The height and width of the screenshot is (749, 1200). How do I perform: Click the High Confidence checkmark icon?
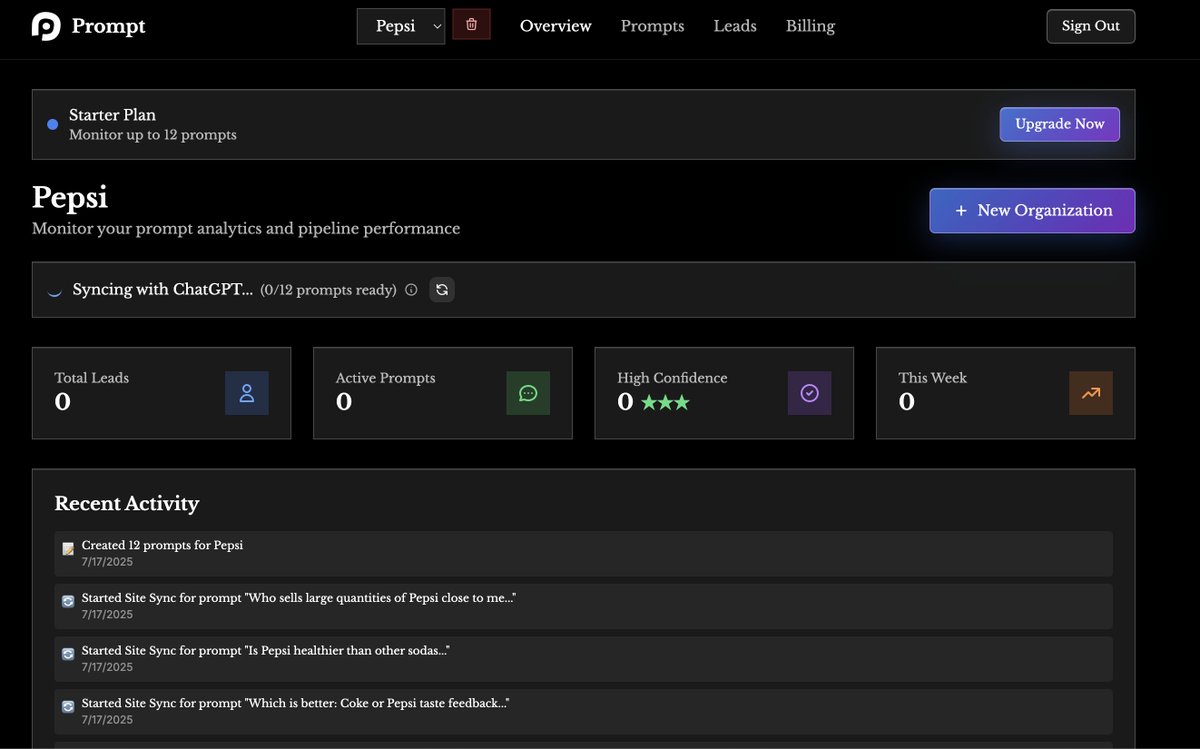click(810, 393)
